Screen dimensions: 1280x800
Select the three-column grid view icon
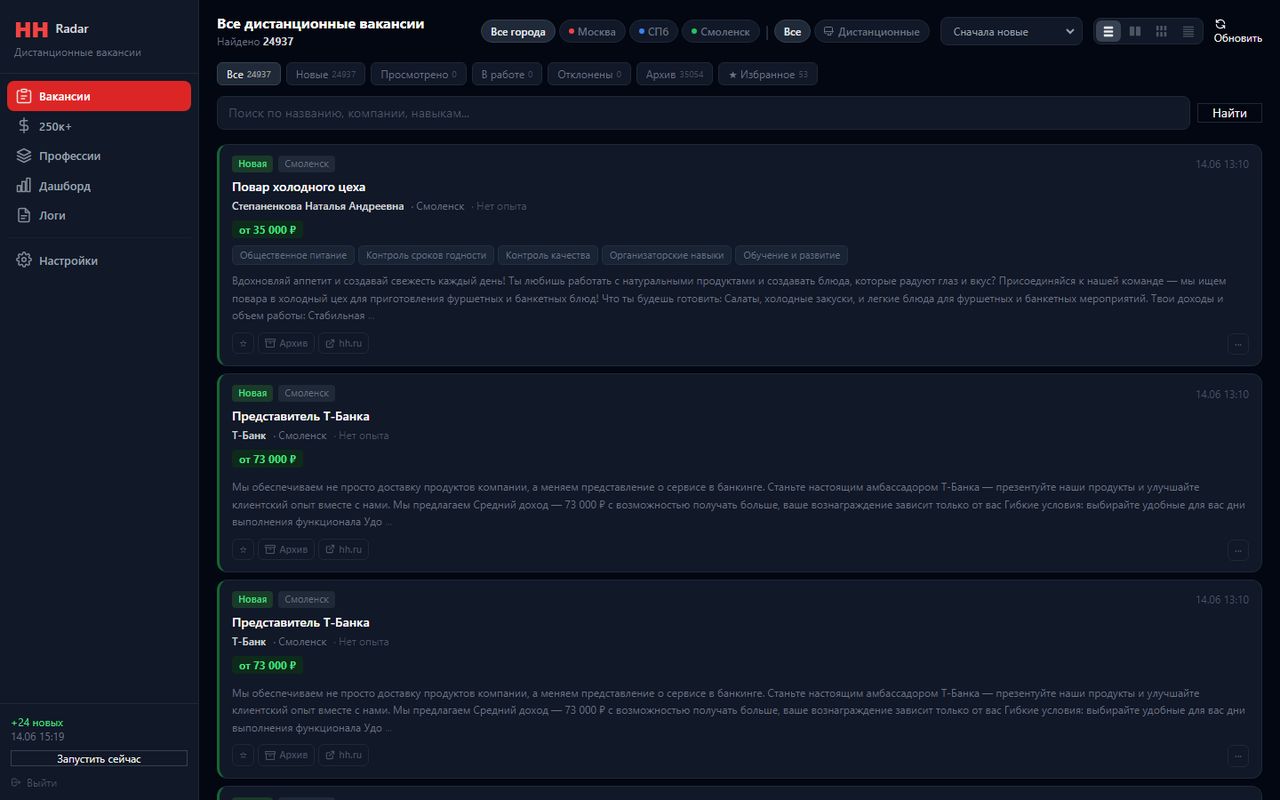[1161, 31]
